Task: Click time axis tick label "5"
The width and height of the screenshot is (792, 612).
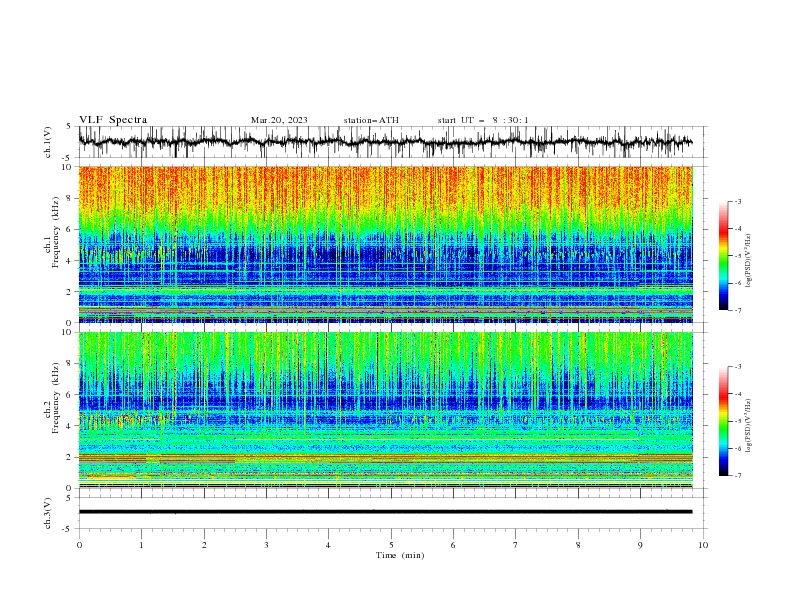Action: 391,545
